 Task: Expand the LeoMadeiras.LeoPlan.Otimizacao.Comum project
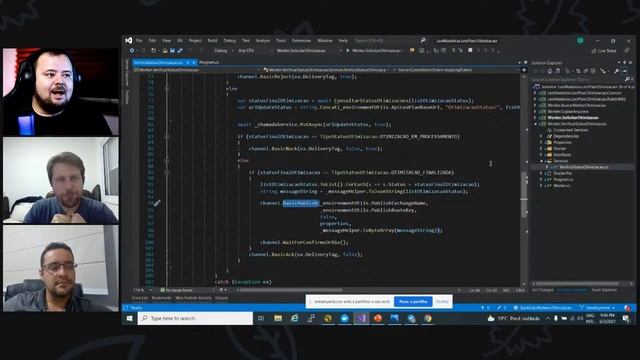pos(535,93)
